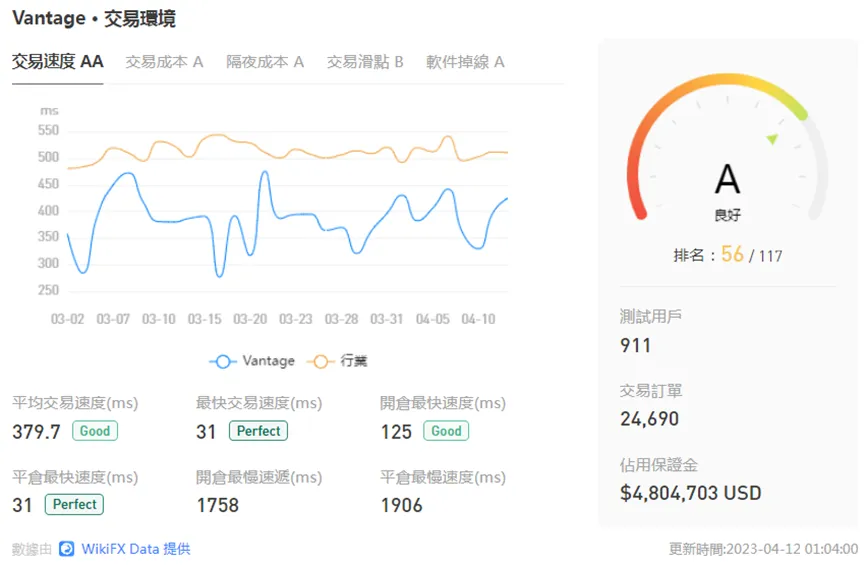Click the 交易訂單 value 24,690

coord(649,419)
